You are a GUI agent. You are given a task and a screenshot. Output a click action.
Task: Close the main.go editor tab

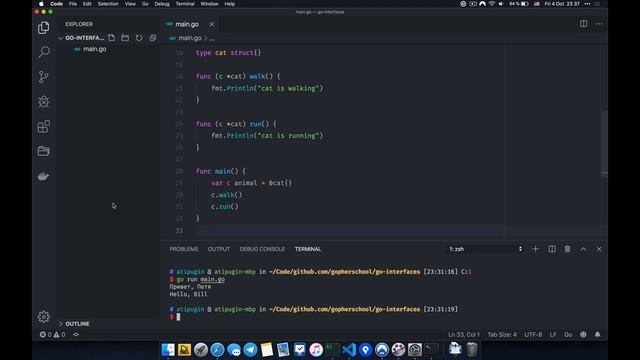pos(212,24)
